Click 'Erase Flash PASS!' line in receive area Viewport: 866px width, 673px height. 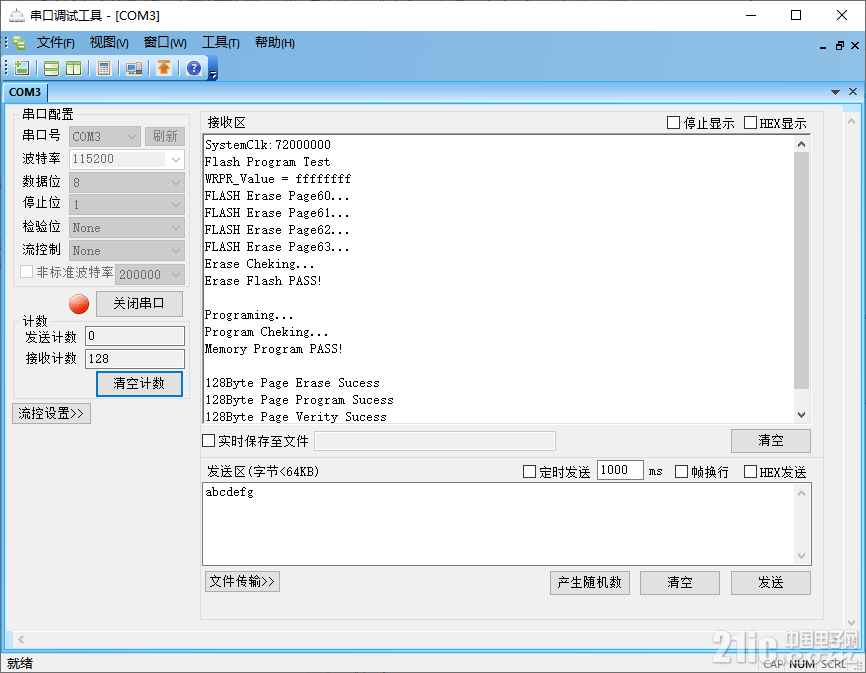coord(263,280)
